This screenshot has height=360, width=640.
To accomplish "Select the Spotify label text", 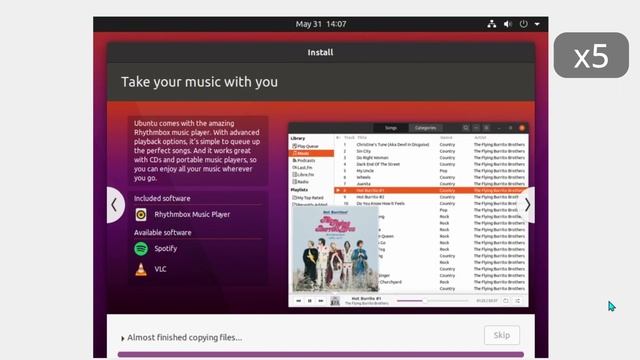I will coord(165,248).
